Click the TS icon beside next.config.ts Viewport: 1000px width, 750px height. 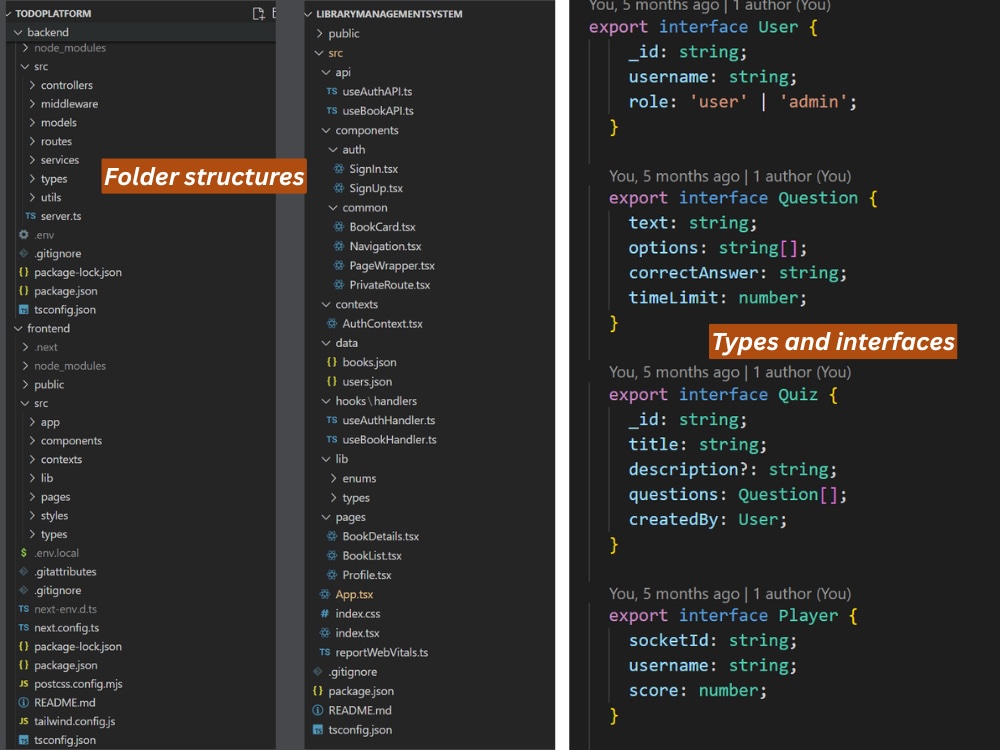click(x=24, y=628)
